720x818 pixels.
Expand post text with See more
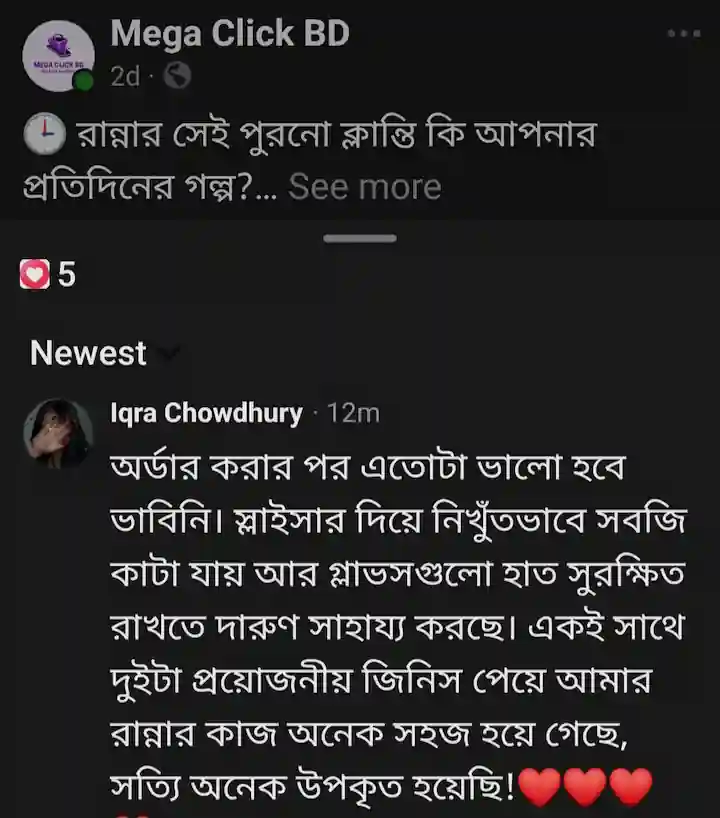(365, 187)
